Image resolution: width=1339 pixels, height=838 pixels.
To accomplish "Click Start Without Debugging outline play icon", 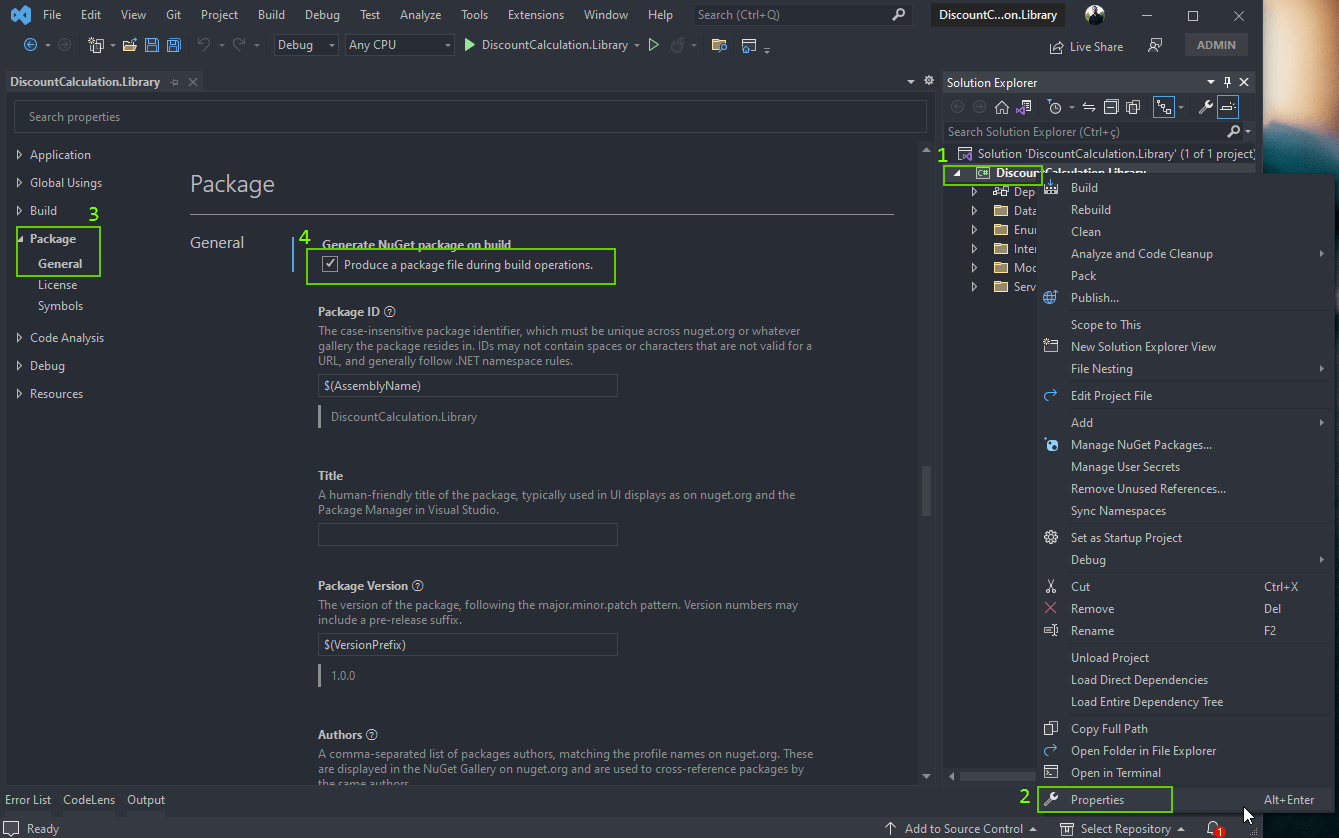I will tap(654, 45).
